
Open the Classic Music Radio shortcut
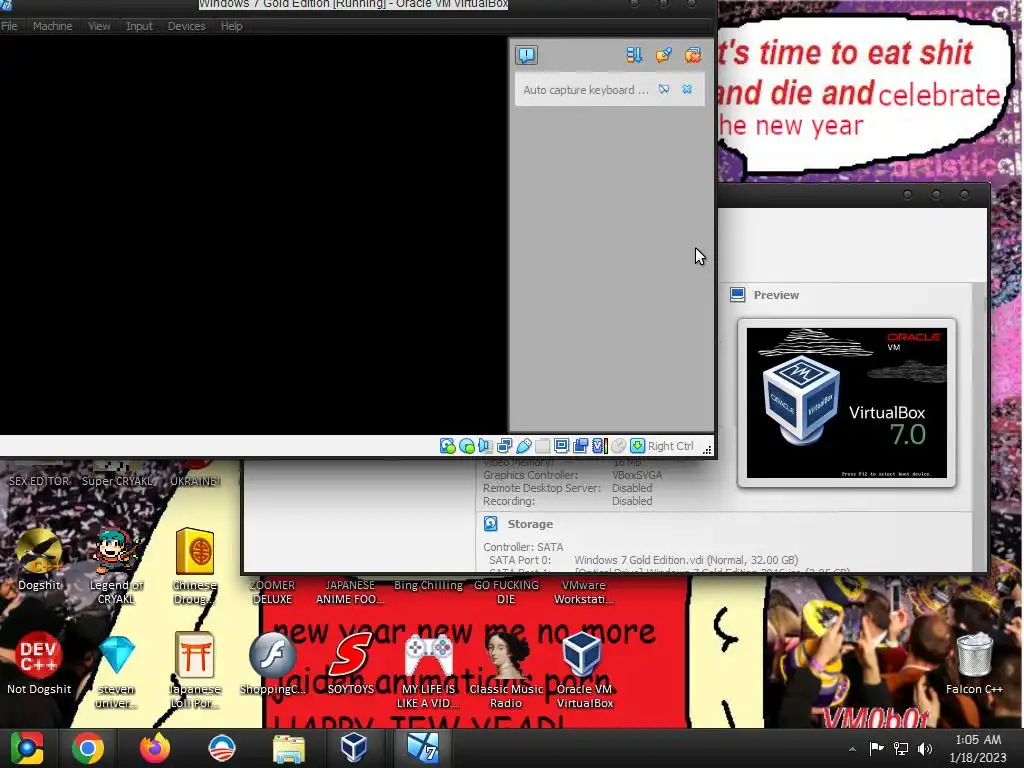[x=506, y=669]
